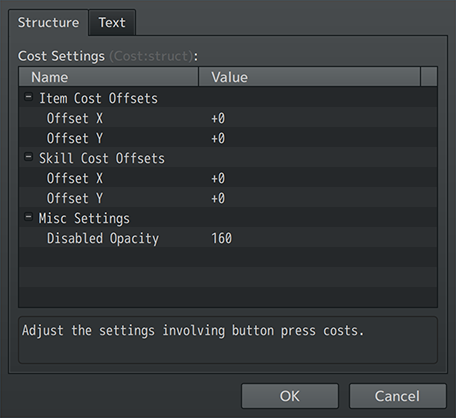Viewport: 456px width, 418px height.
Task: Confirm with the OK button
Action: [x=290, y=396]
